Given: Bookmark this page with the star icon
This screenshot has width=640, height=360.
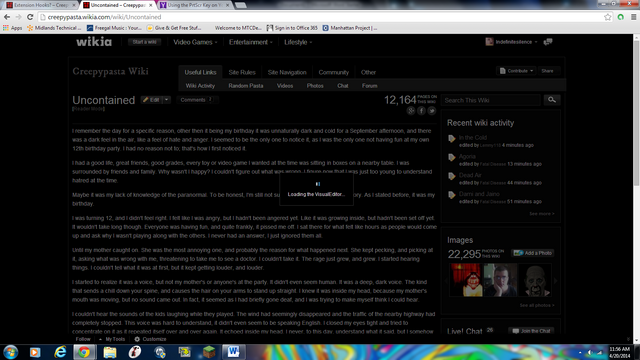Looking at the screenshot, I should pyautogui.click(x=608, y=17).
